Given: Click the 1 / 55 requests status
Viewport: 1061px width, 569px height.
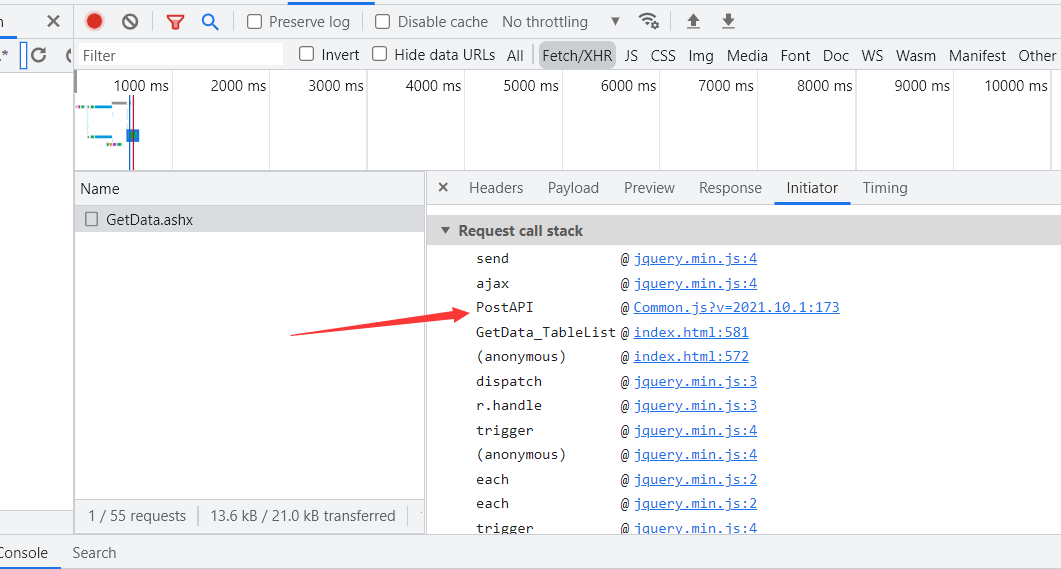Looking at the screenshot, I should (137, 516).
